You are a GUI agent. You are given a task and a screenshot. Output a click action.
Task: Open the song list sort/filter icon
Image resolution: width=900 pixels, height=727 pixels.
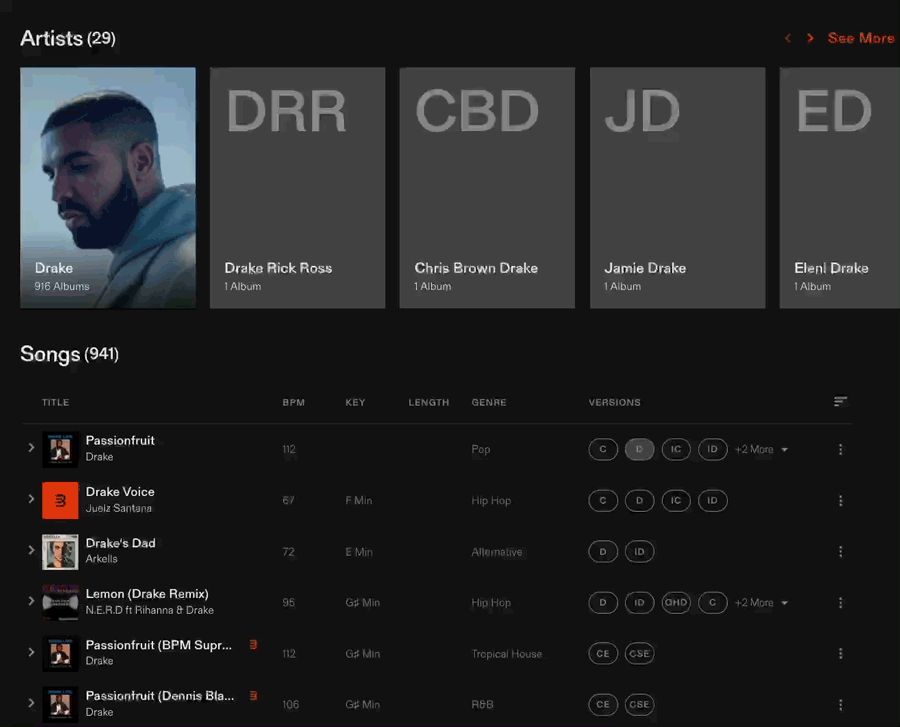[840, 402]
